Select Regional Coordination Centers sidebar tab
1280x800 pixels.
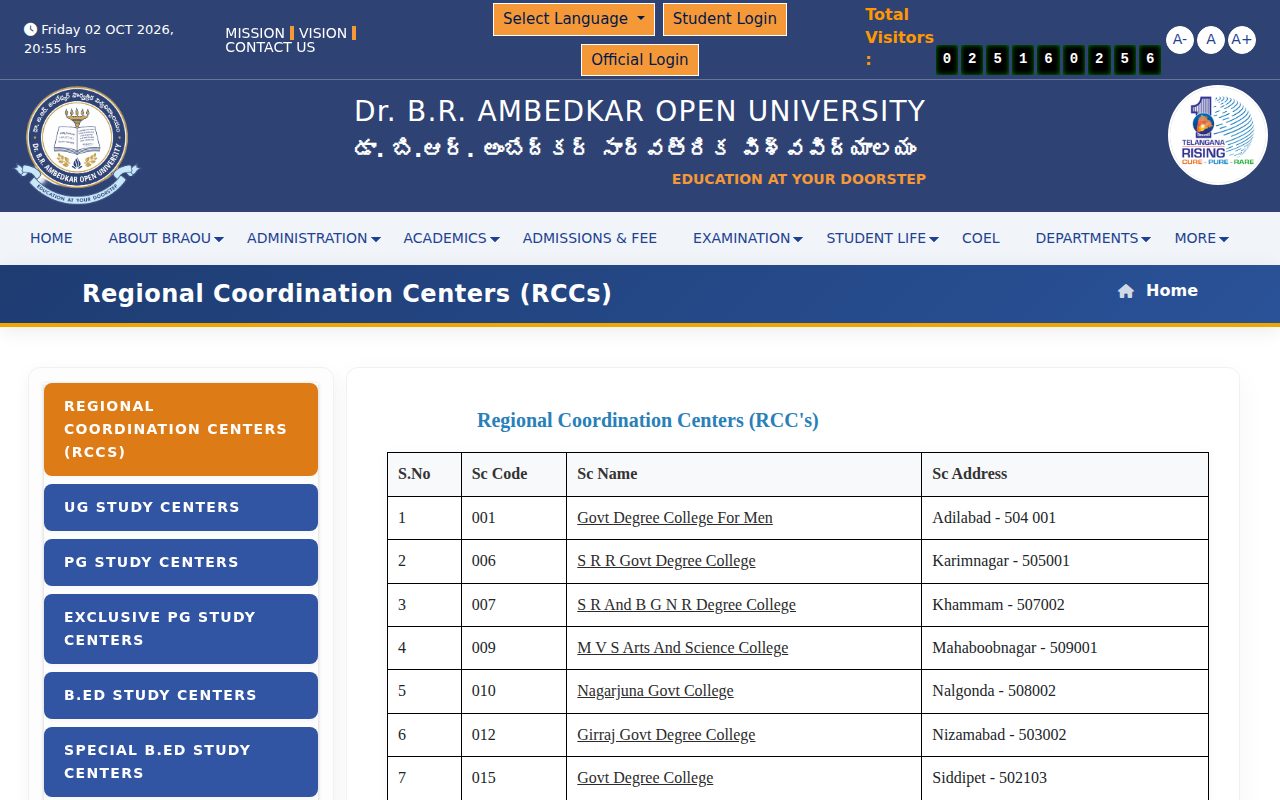(x=181, y=429)
